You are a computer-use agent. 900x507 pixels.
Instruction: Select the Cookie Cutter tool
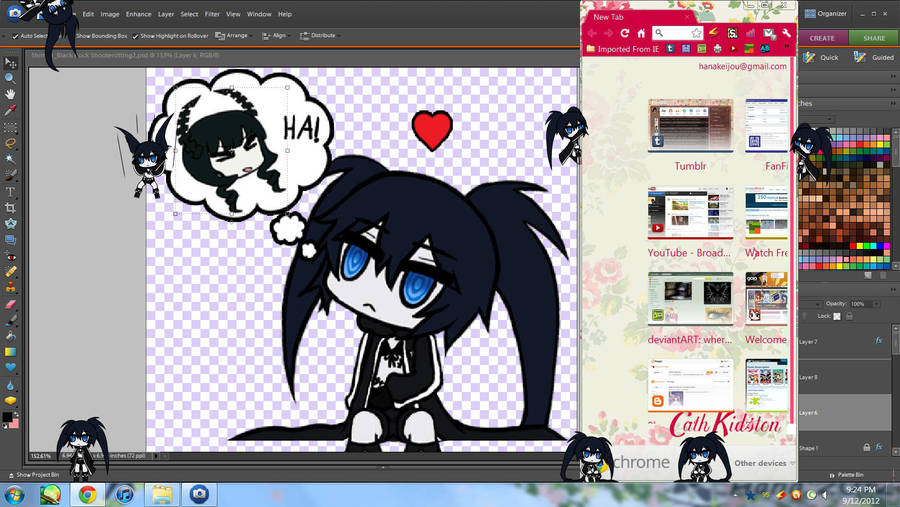(10, 223)
